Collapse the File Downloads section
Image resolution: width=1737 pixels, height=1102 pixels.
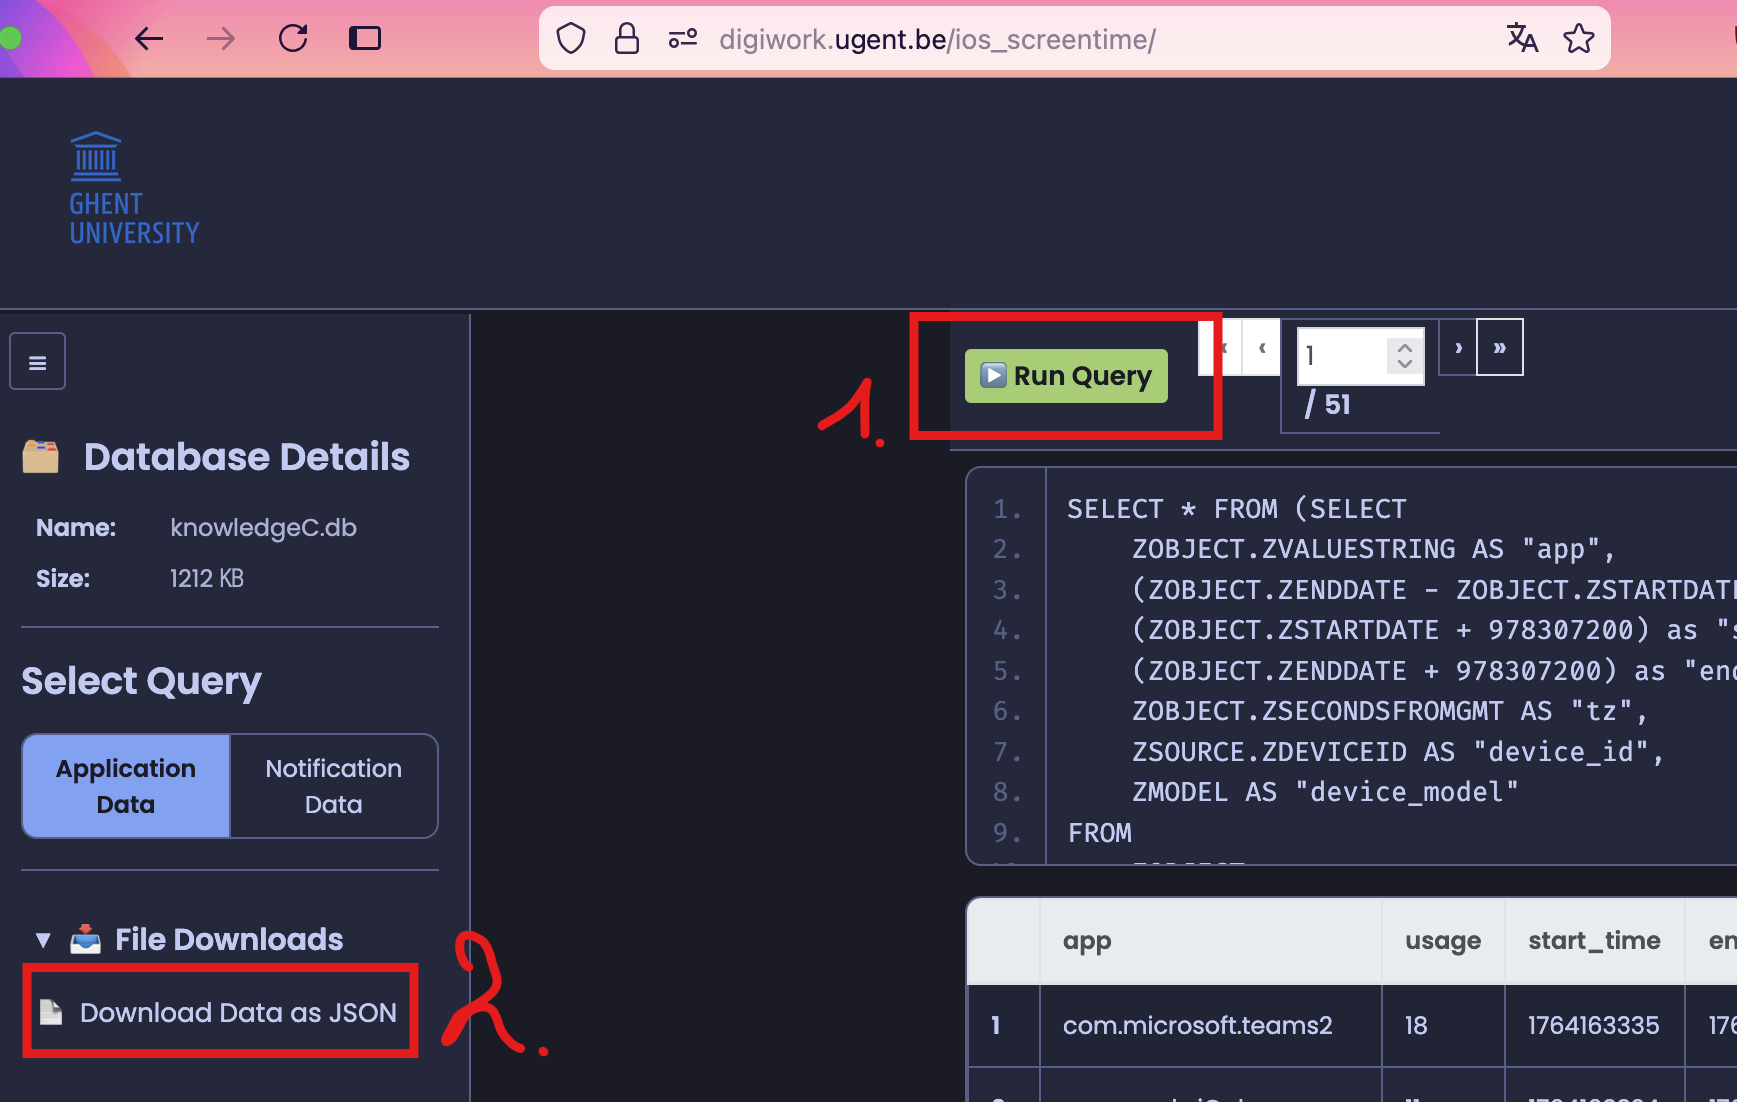click(x=43, y=940)
